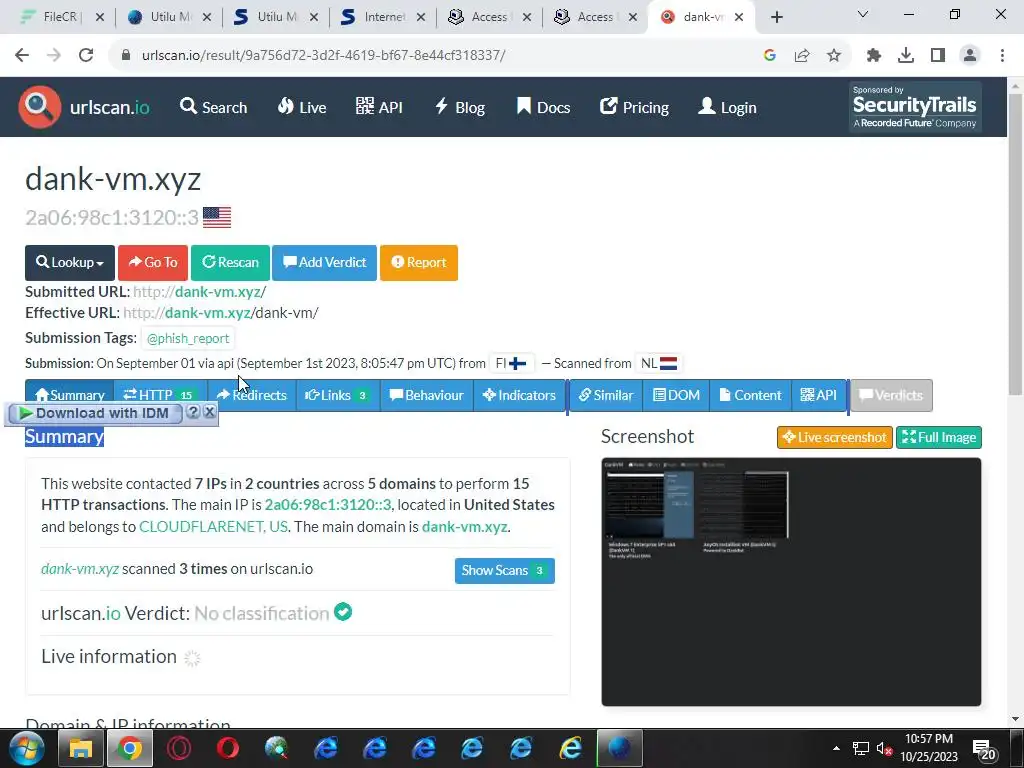Open the Chrome downloads icon
The width and height of the screenshot is (1024, 768).
click(x=906, y=56)
